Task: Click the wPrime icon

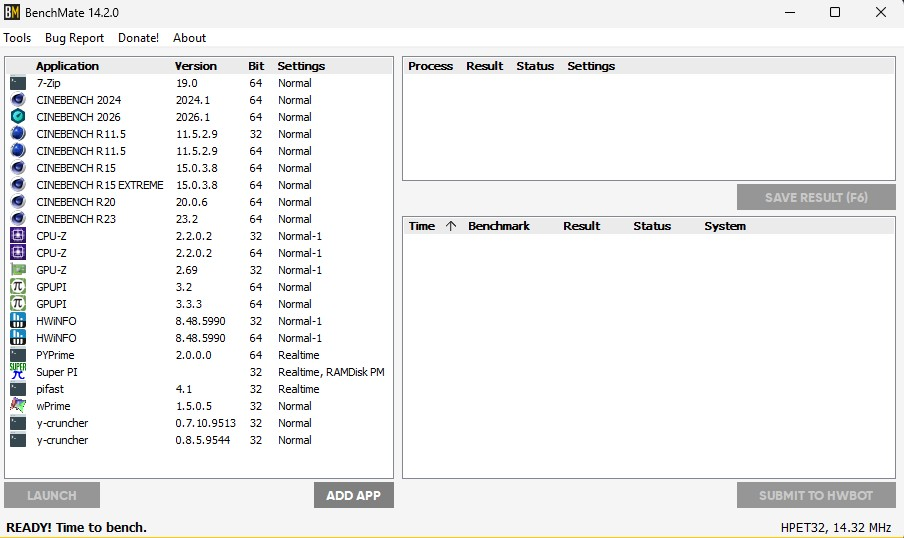Action: point(18,406)
